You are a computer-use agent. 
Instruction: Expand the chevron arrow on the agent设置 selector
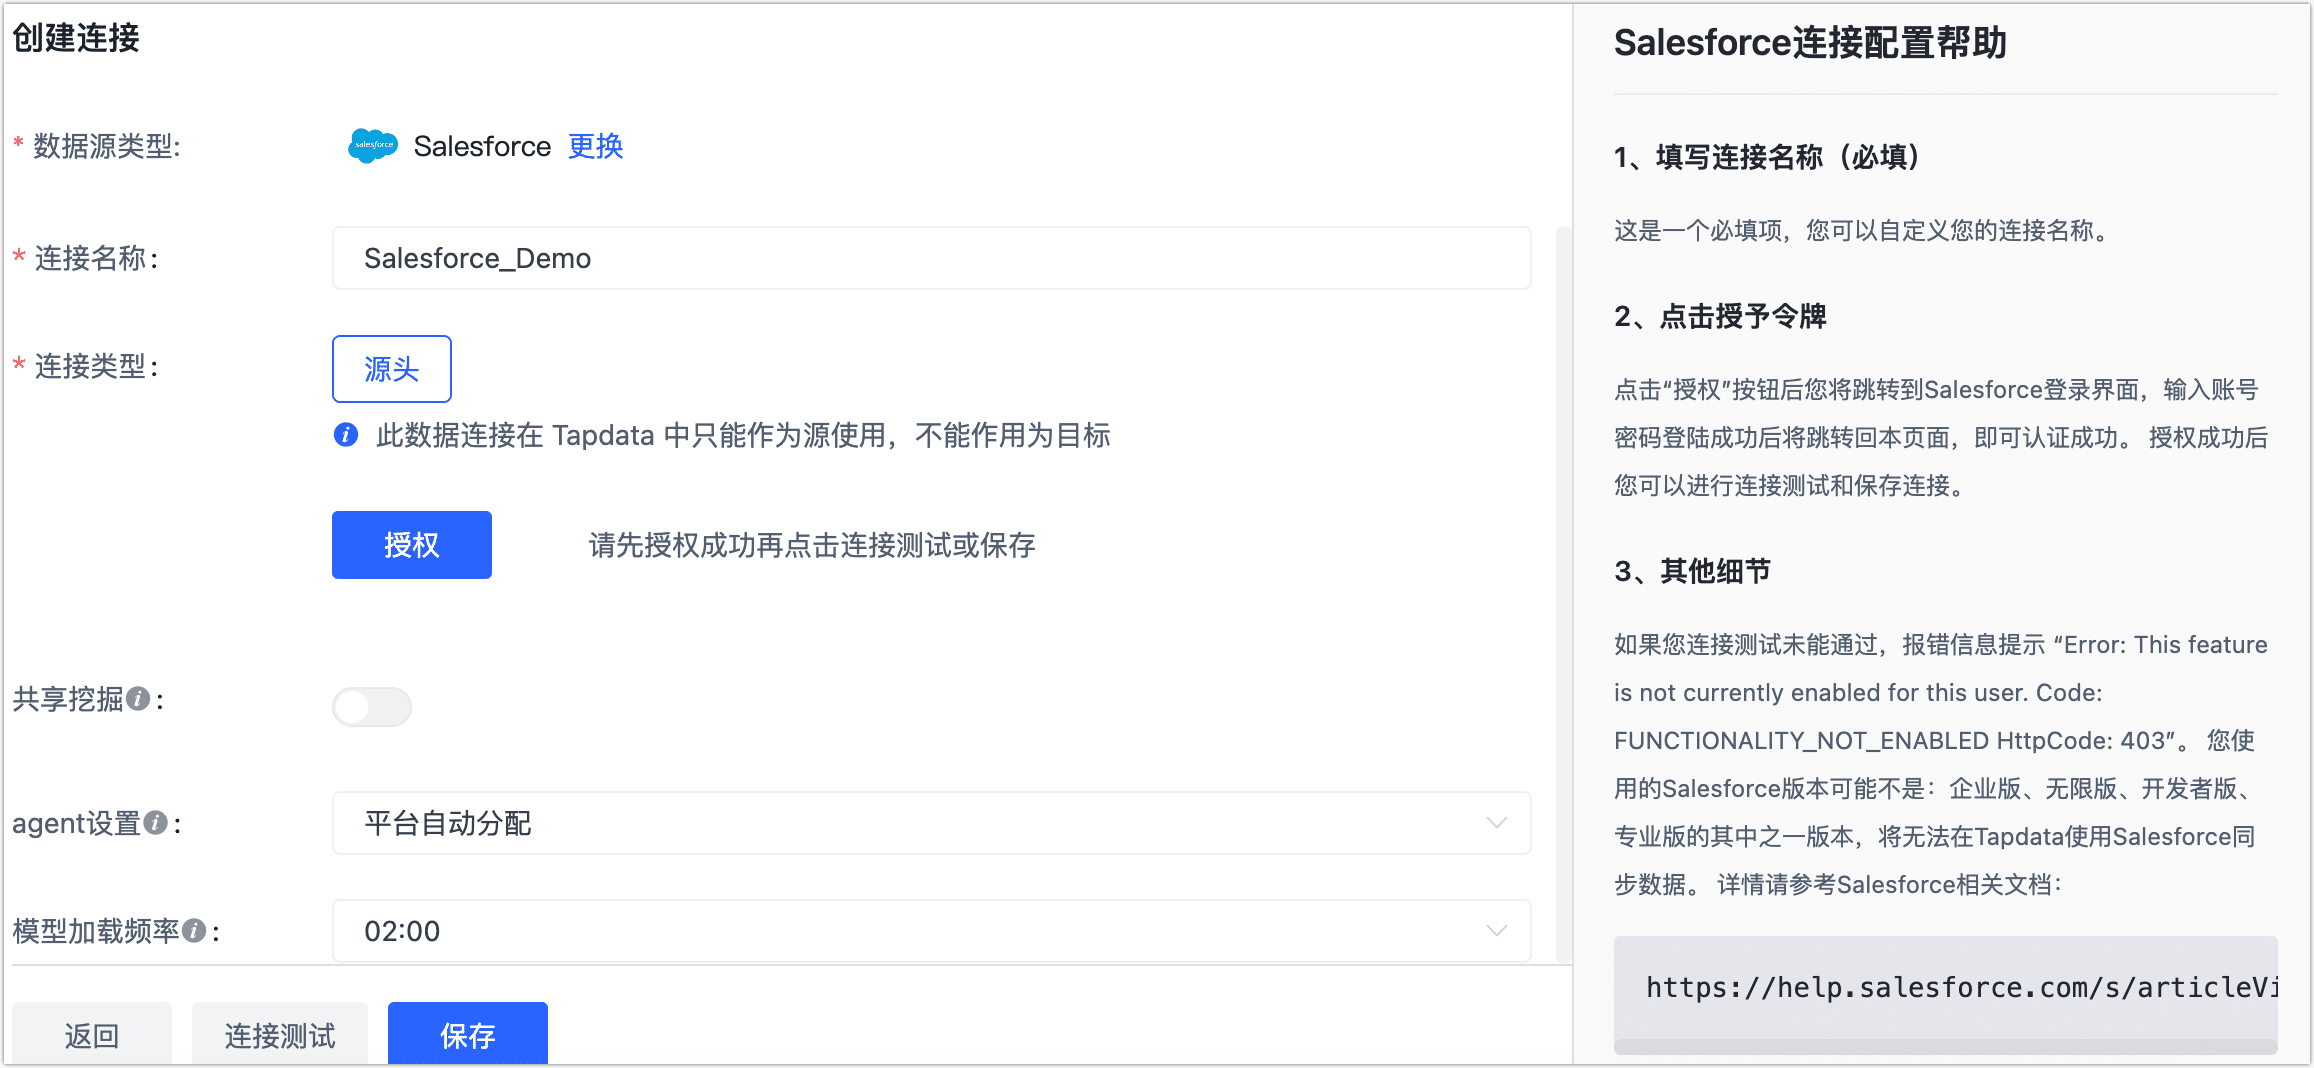pos(1496,823)
